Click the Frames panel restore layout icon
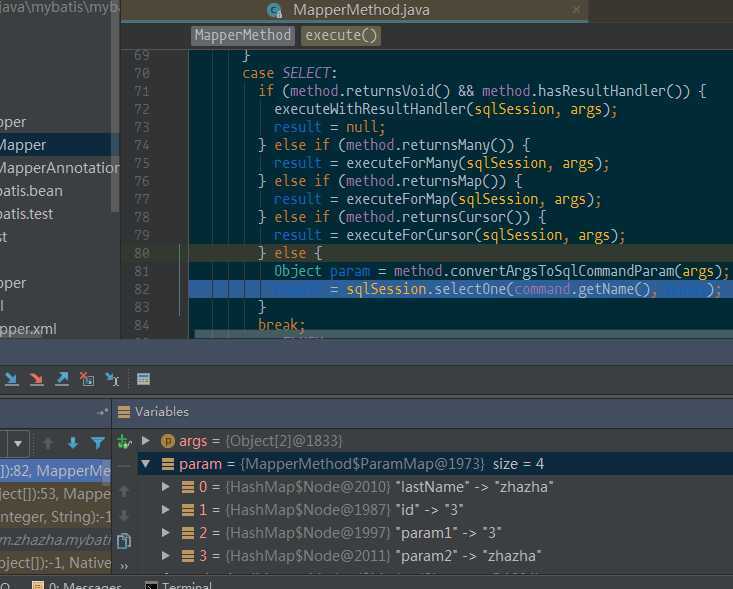Viewport: 733px width, 589px height. coord(101,412)
